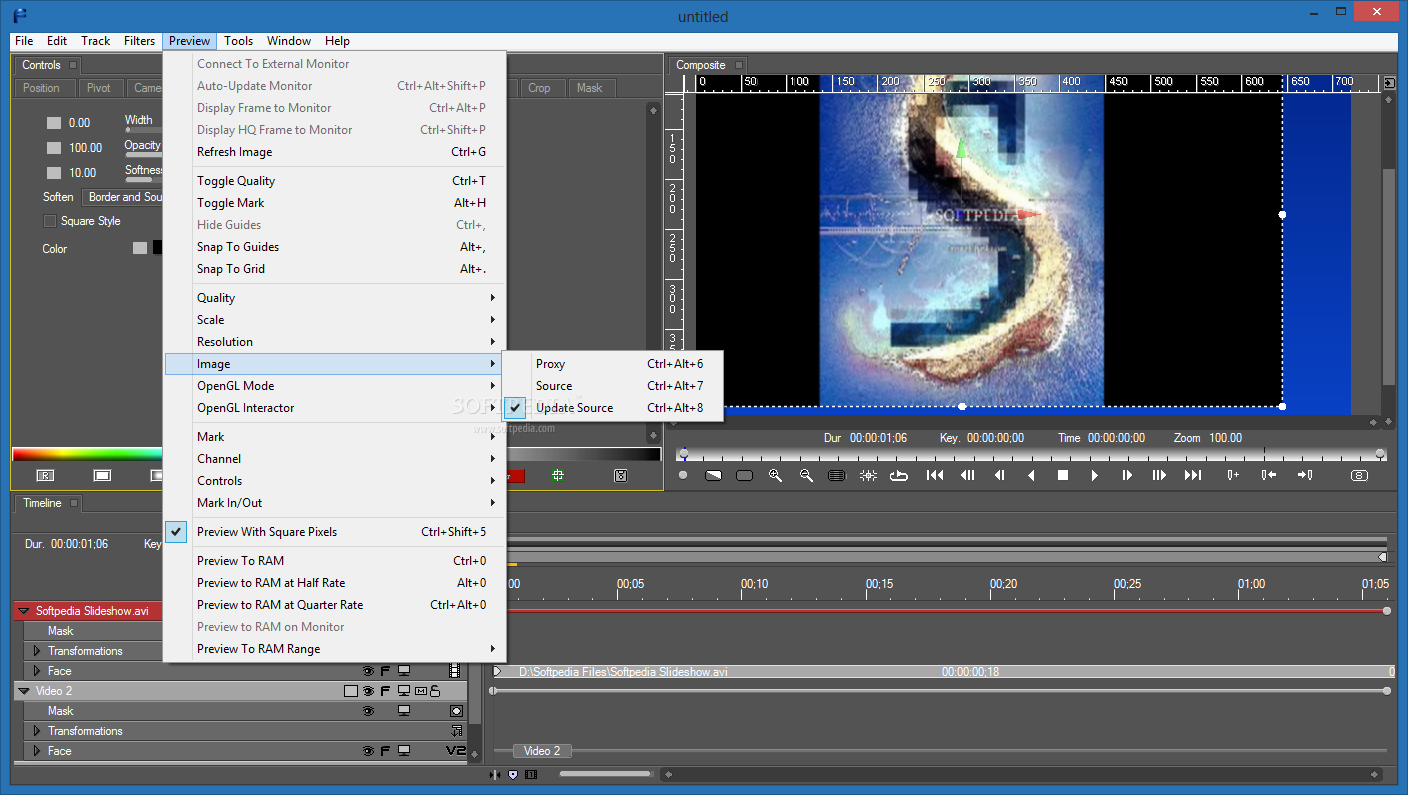Zoom in on the Composite preview

tap(775, 476)
